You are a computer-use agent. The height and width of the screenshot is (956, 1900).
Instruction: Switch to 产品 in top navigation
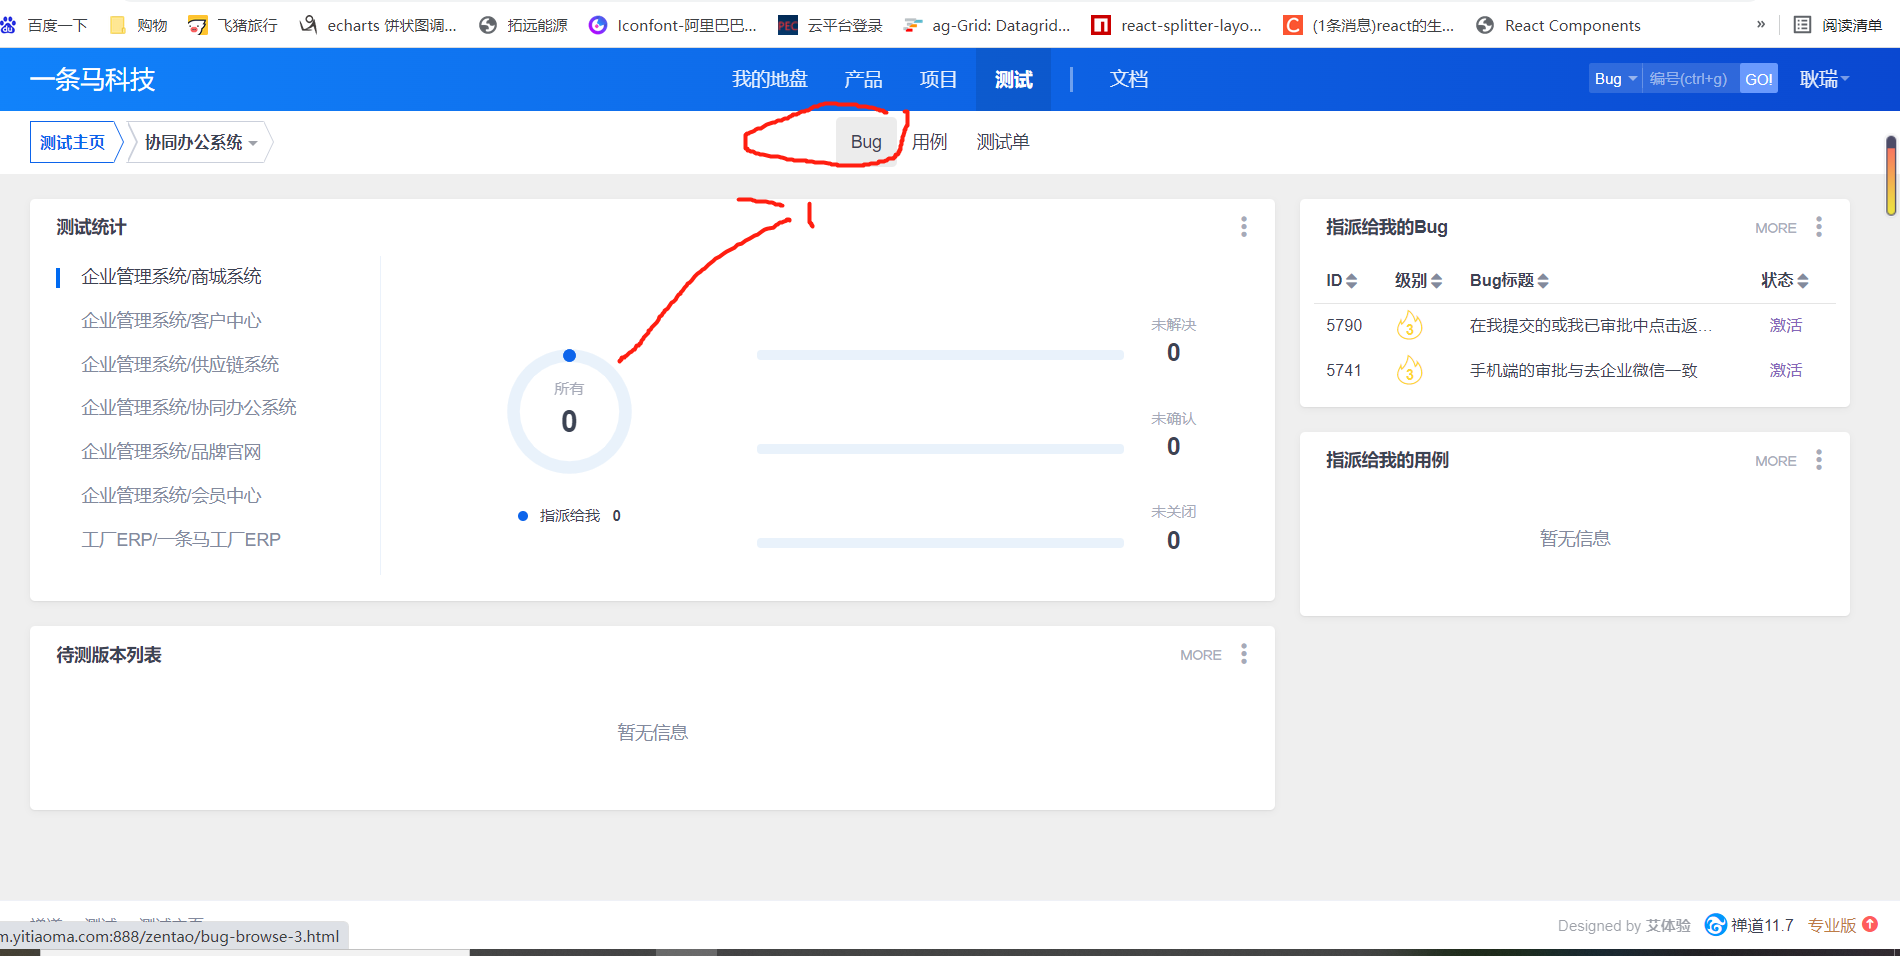tap(863, 79)
